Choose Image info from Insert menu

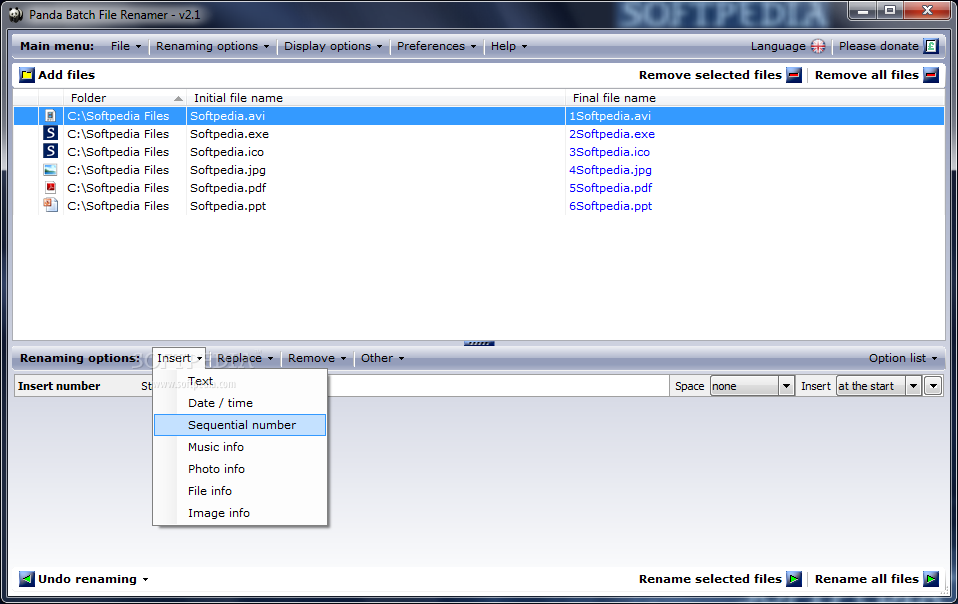click(240, 513)
